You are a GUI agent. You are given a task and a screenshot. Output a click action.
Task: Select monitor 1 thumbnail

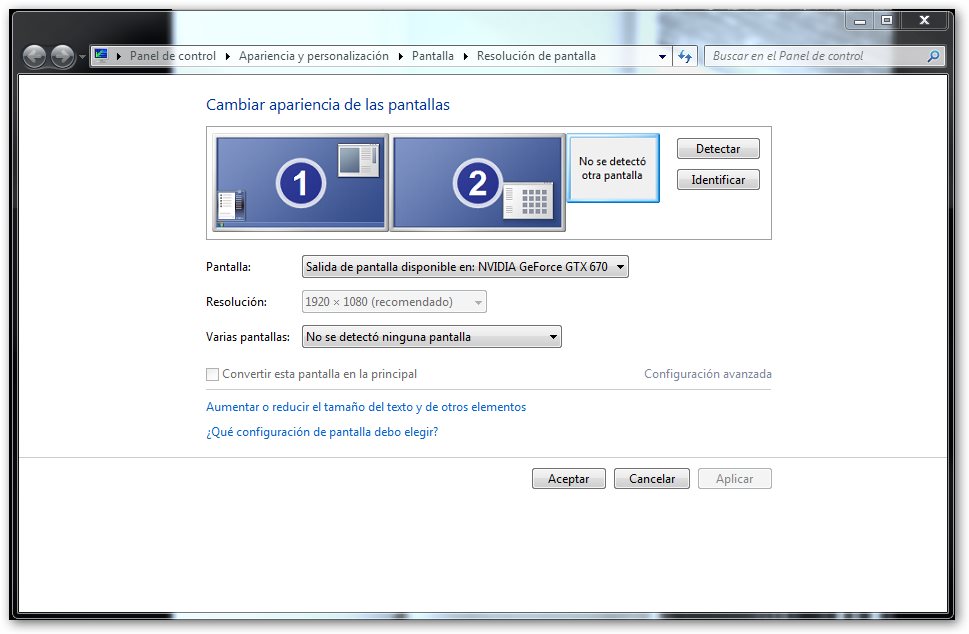coord(300,182)
